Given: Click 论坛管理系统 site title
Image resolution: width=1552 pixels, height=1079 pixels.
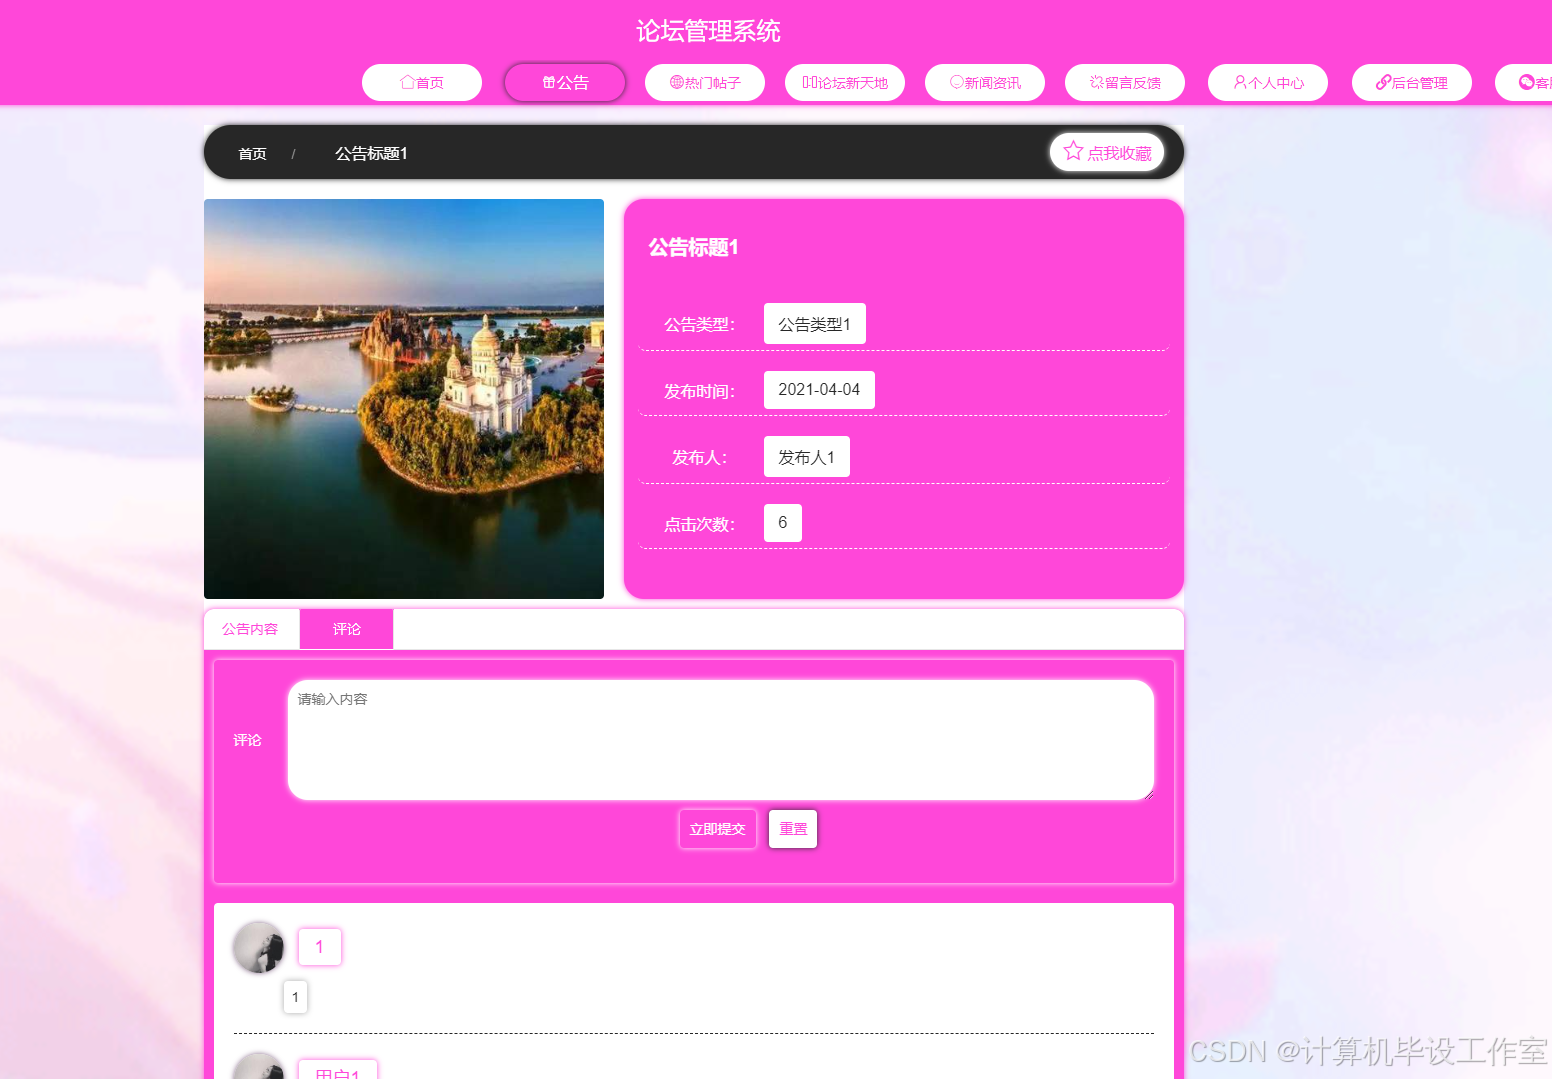Looking at the screenshot, I should click(709, 31).
